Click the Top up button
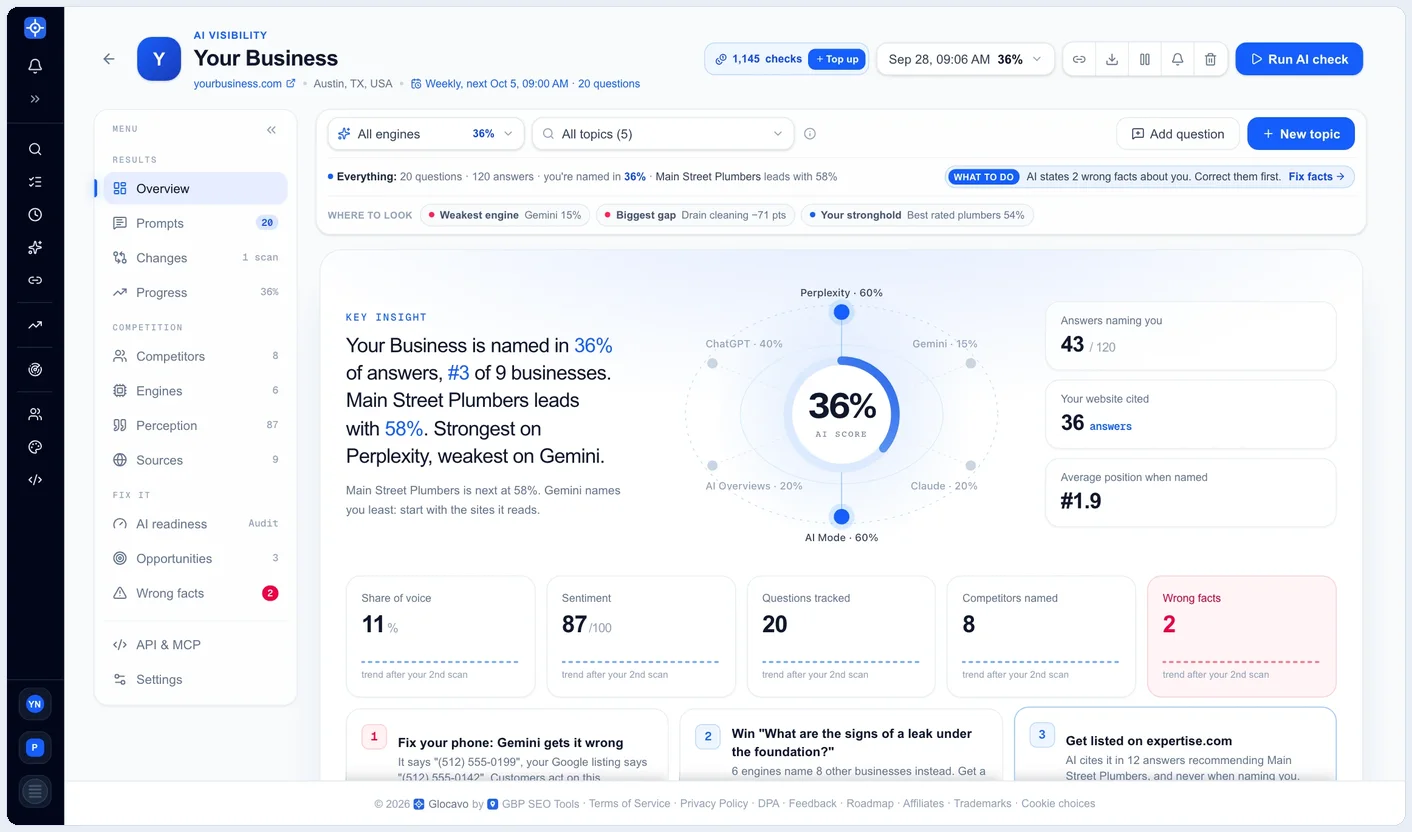1412x832 pixels. [x=837, y=59]
